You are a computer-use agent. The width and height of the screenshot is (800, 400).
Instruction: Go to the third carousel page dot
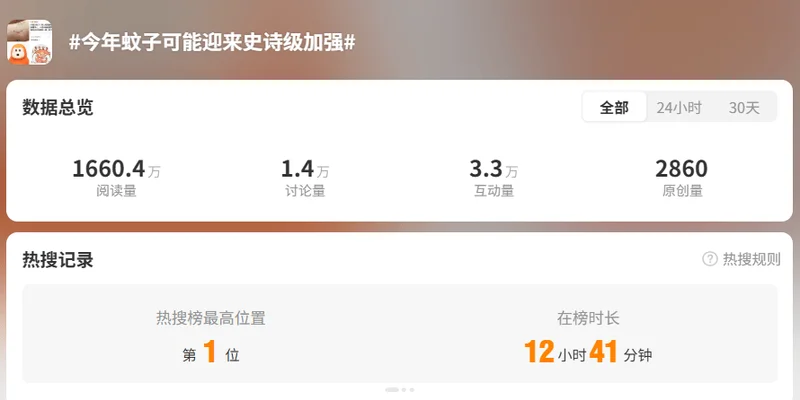coord(412,390)
